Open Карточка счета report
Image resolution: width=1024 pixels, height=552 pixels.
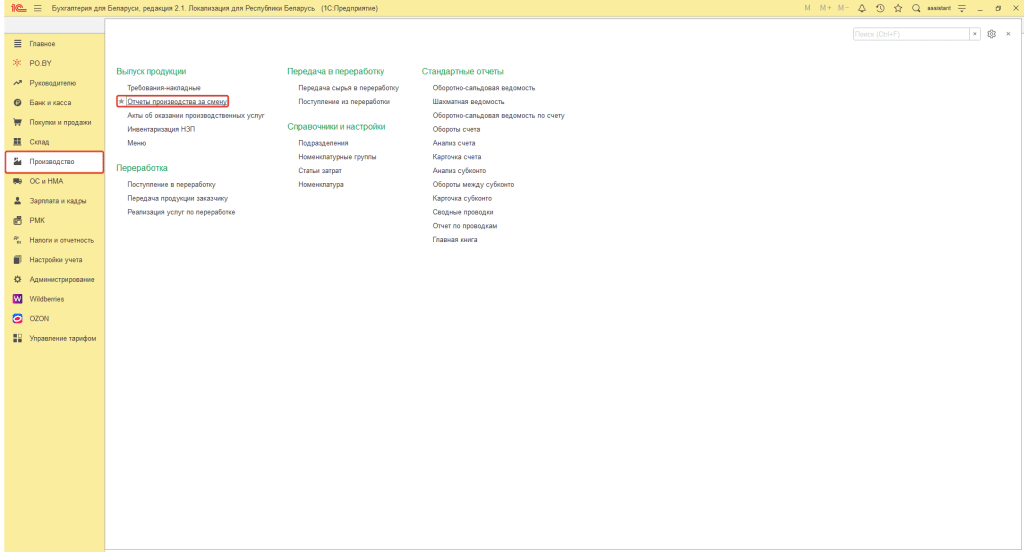point(456,157)
